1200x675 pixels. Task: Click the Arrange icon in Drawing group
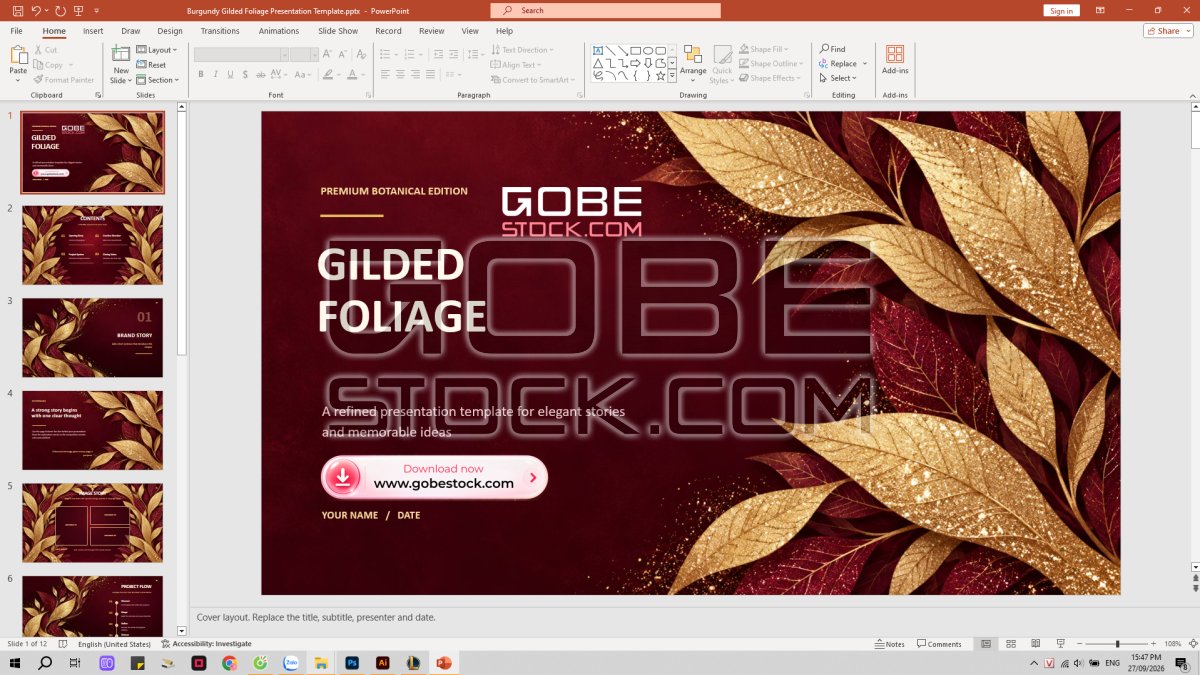click(x=693, y=55)
